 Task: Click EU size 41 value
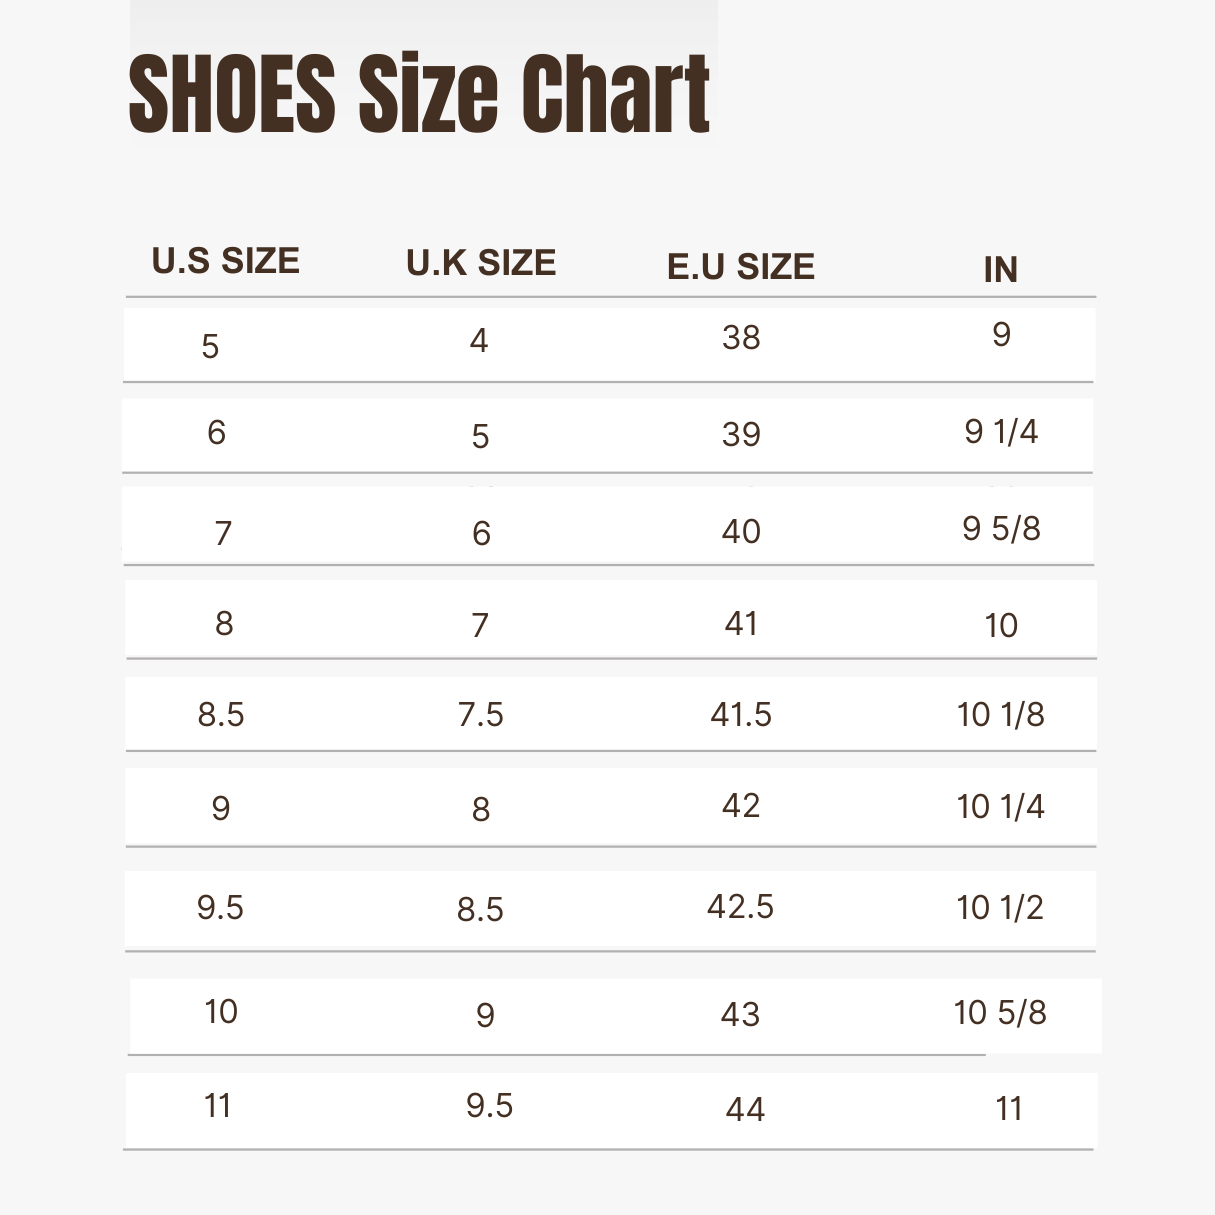pos(741,624)
